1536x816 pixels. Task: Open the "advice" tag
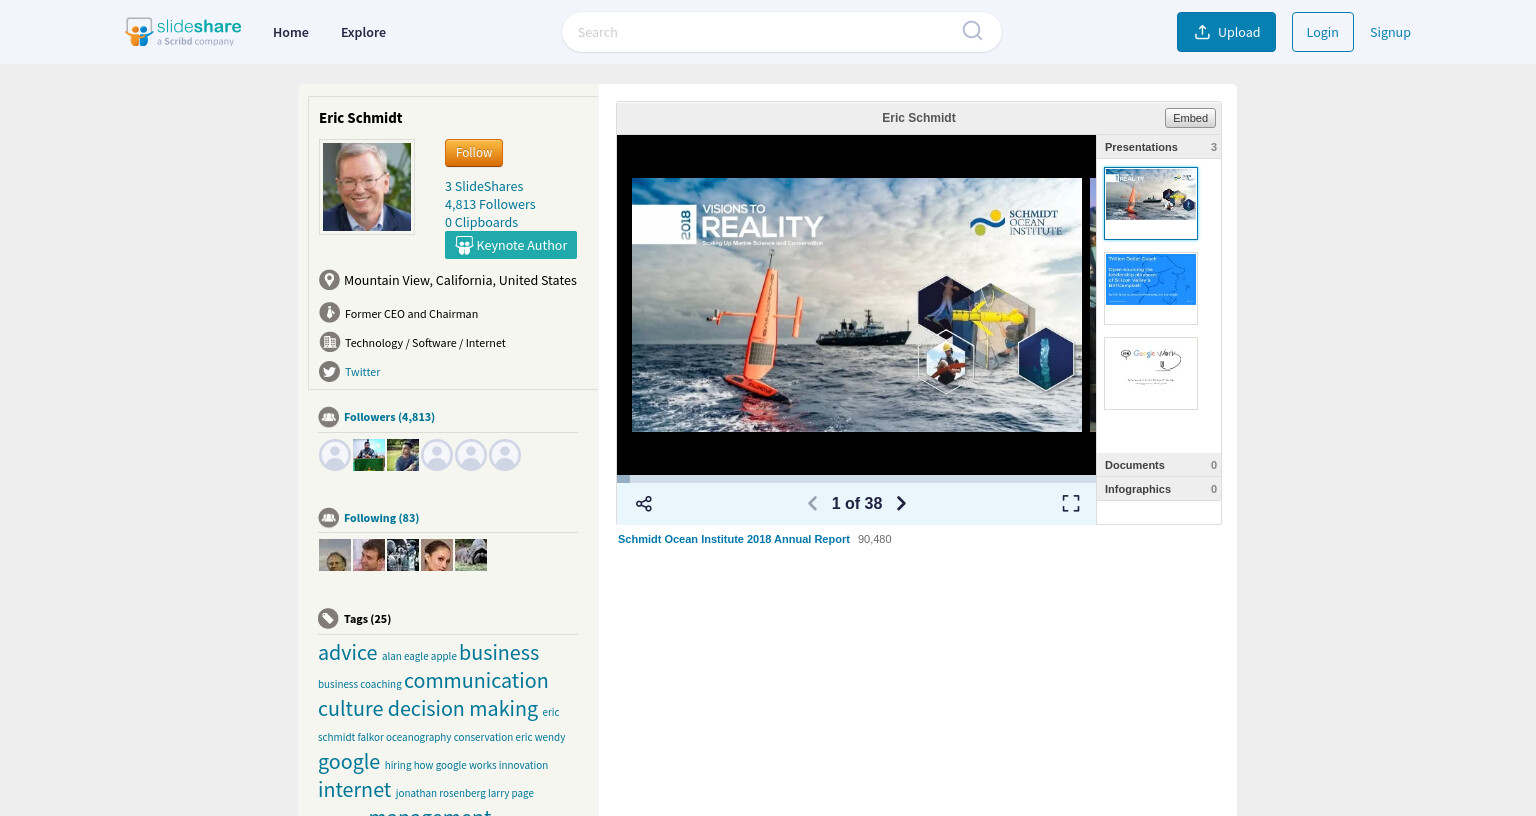coord(348,653)
